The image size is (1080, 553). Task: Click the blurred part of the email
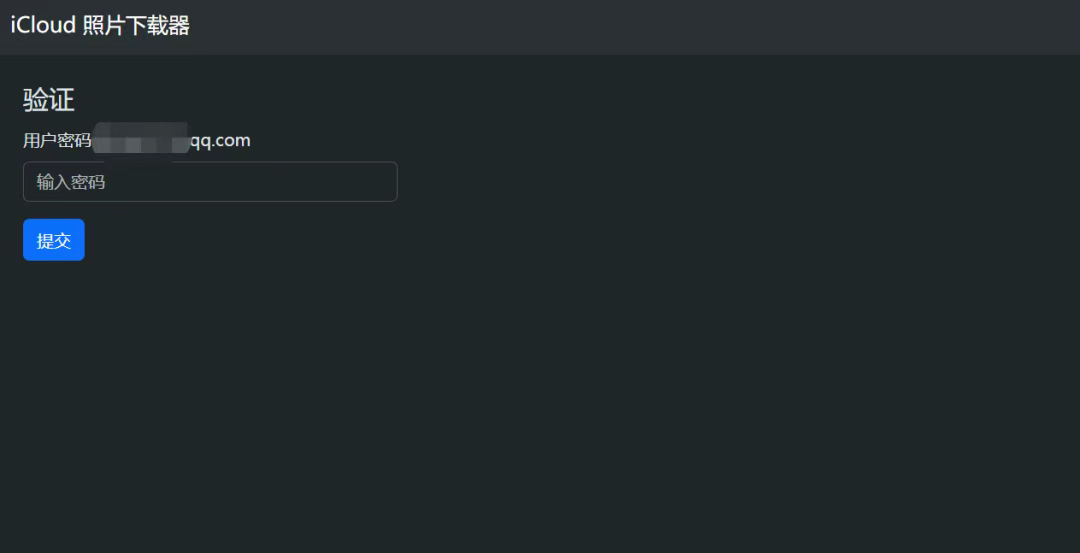tap(140, 141)
